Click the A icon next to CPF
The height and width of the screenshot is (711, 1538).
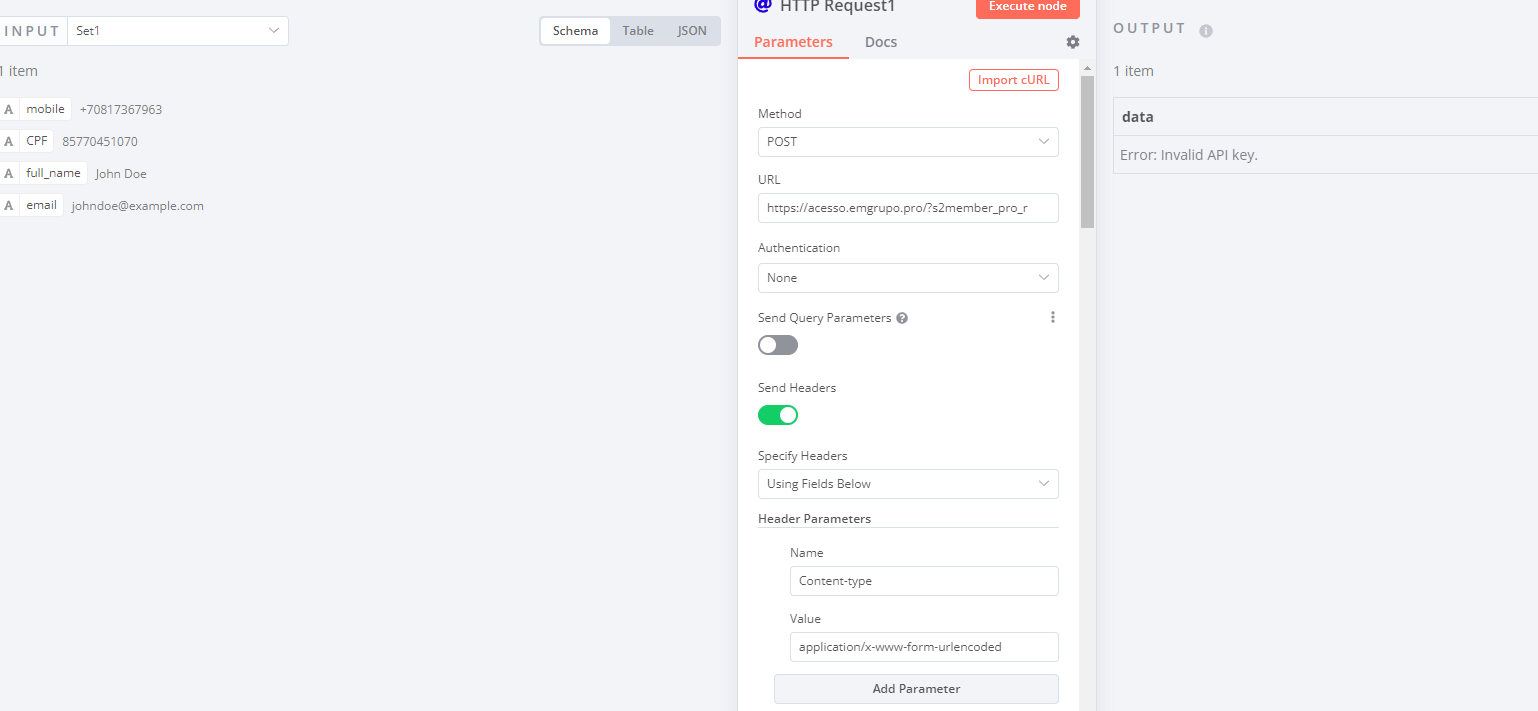pyautogui.click(x=9, y=141)
